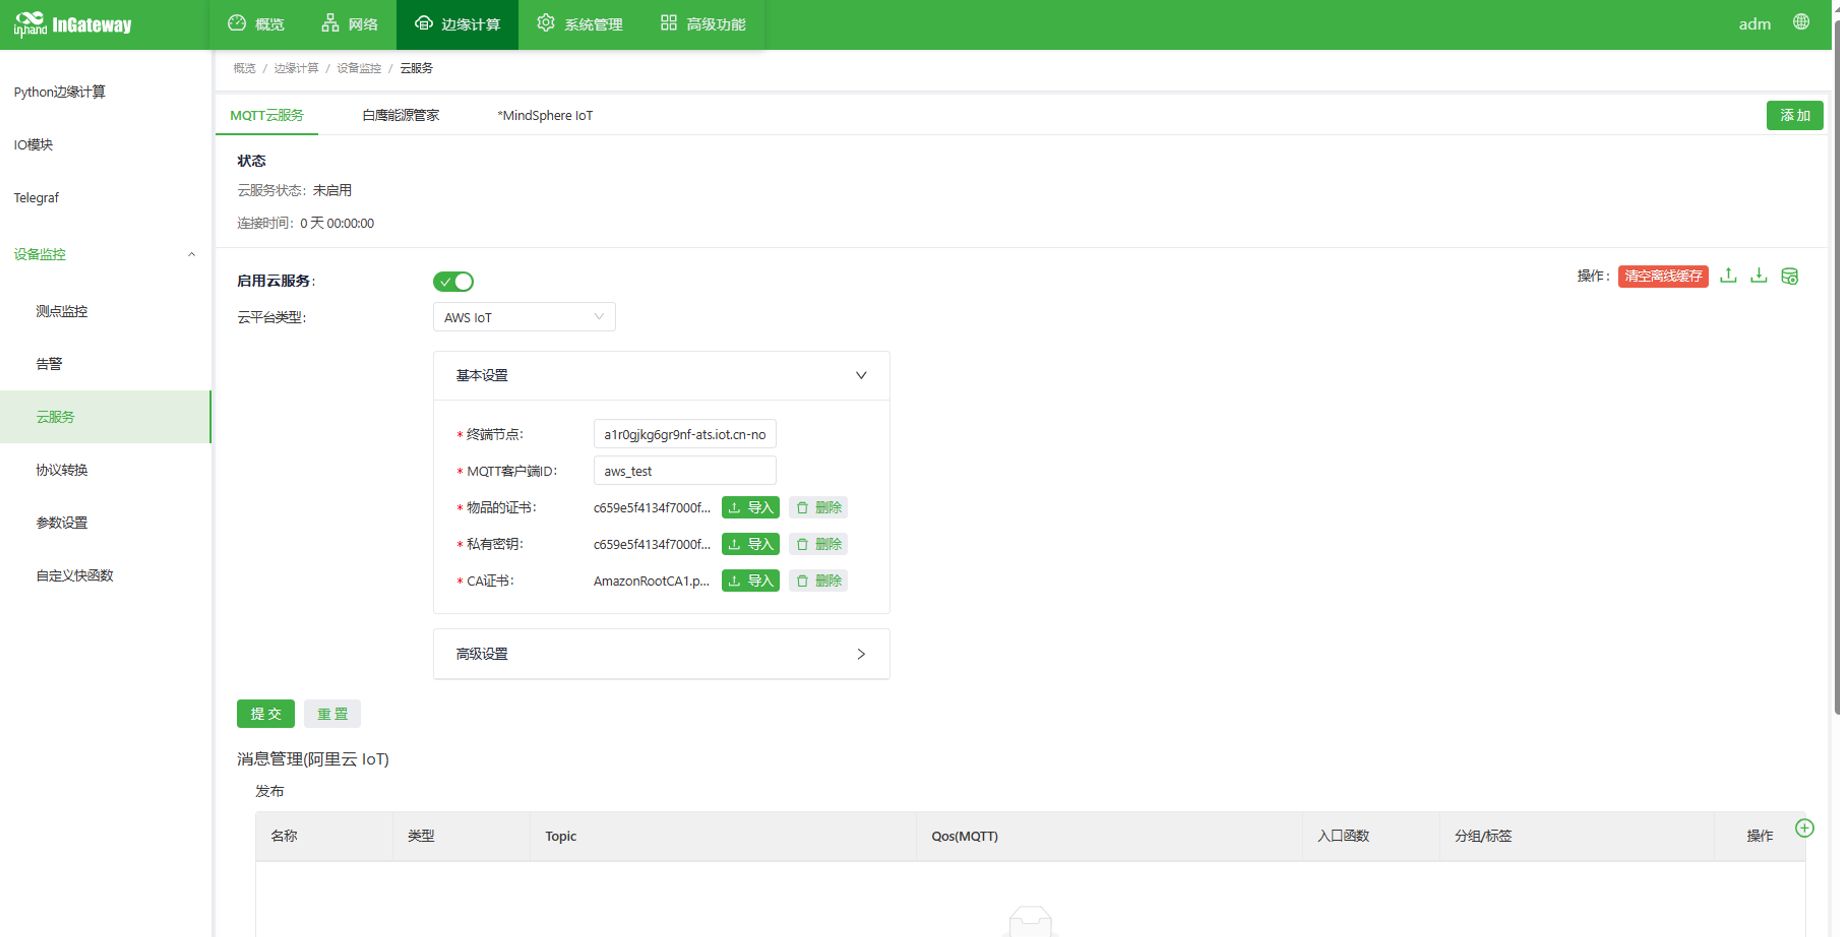The height and width of the screenshot is (937, 1840).
Task: Click the MQTT client ID field
Action: tap(685, 471)
